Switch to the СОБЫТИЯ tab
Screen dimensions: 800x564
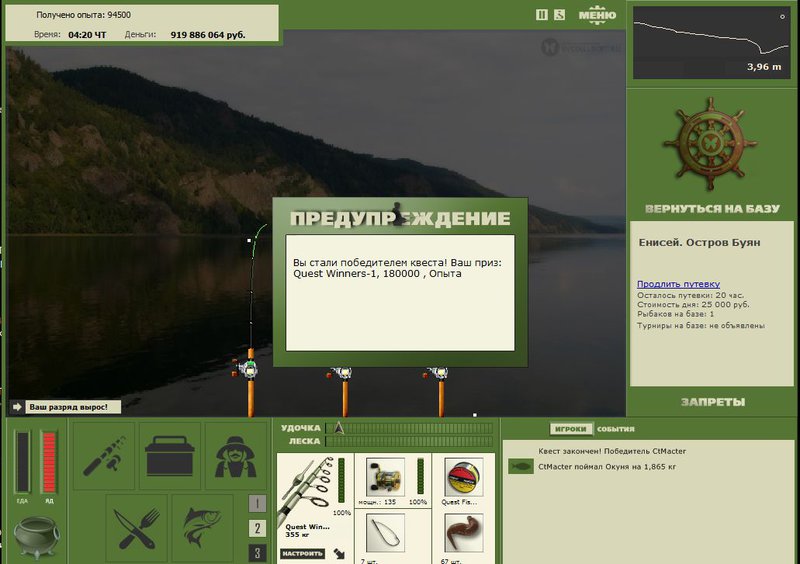616,429
